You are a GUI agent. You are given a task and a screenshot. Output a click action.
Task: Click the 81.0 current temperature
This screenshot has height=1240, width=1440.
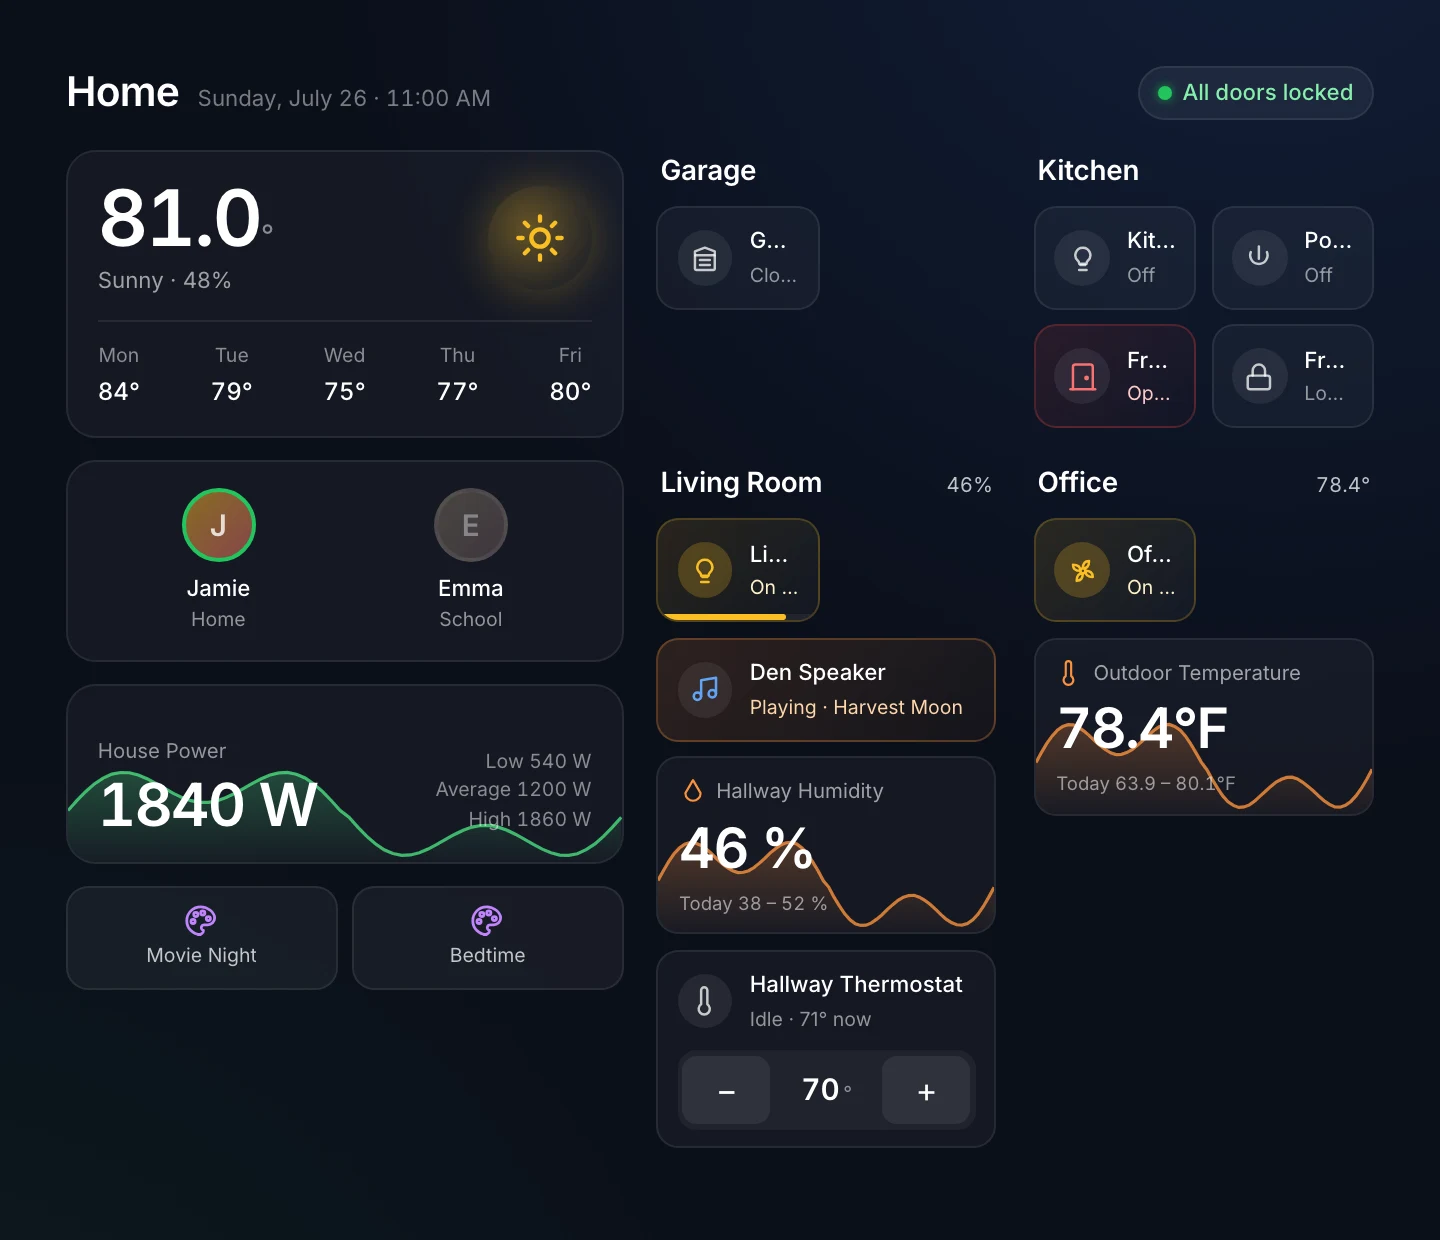[x=186, y=218]
